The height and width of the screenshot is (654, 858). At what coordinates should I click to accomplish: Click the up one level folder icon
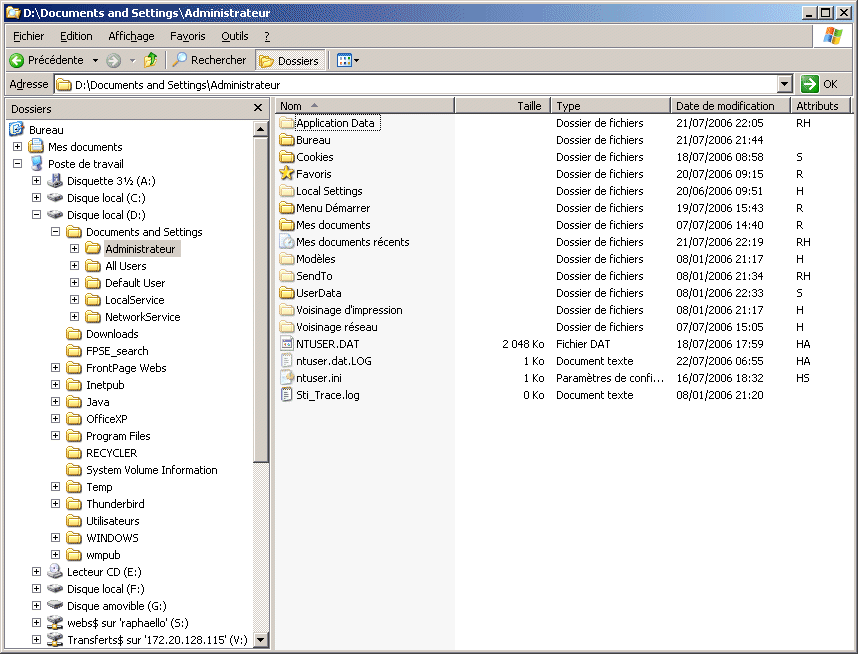pos(151,61)
